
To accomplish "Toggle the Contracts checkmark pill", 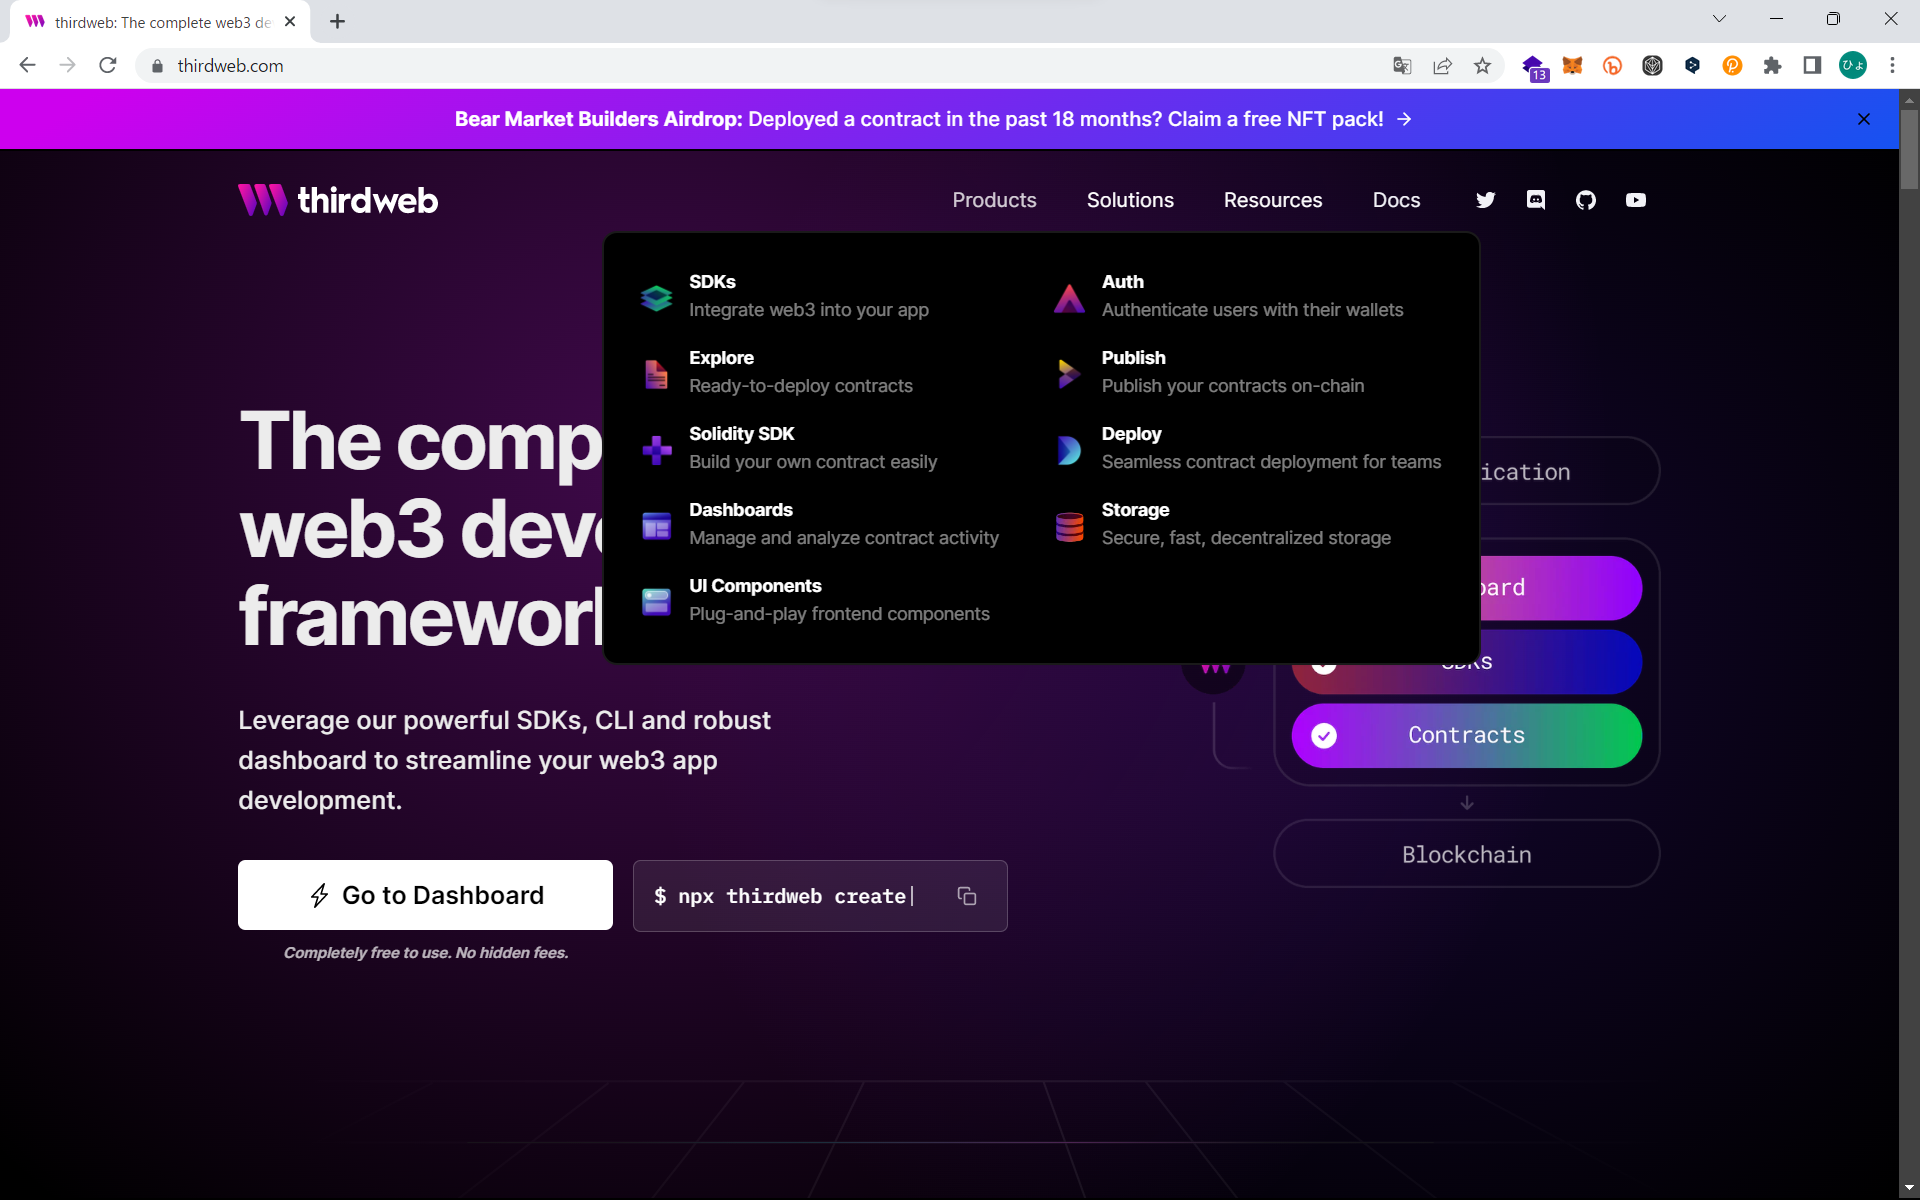I will (1466, 736).
